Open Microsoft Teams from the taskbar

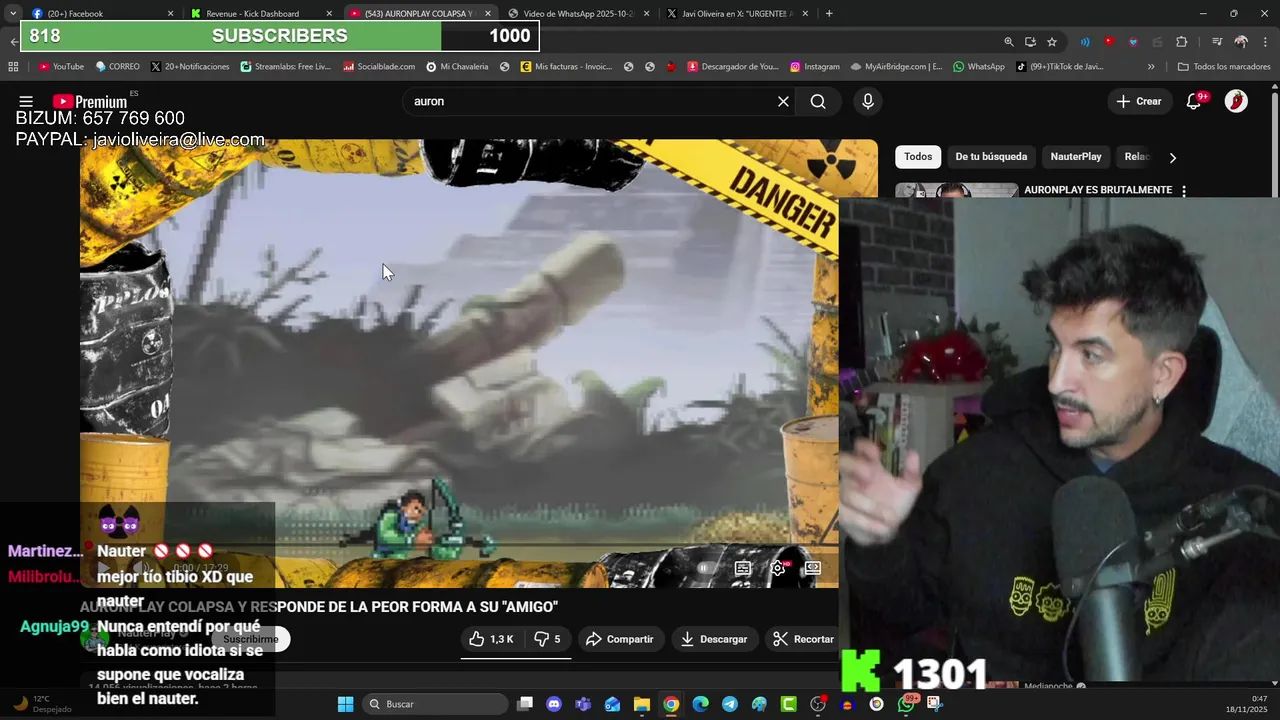tap(583, 704)
